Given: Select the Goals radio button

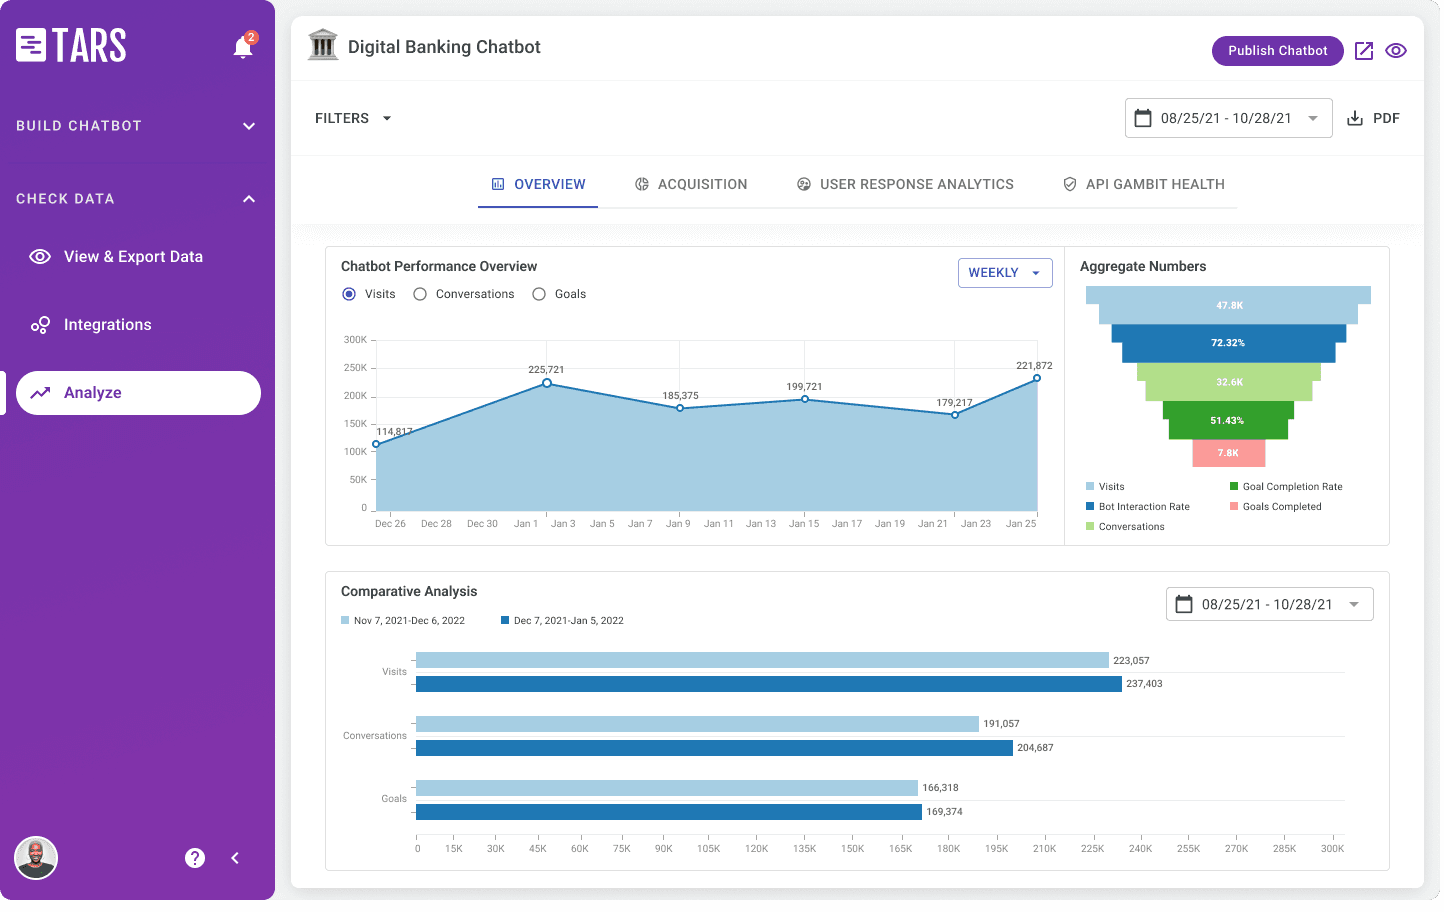Looking at the screenshot, I should point(540,295).
